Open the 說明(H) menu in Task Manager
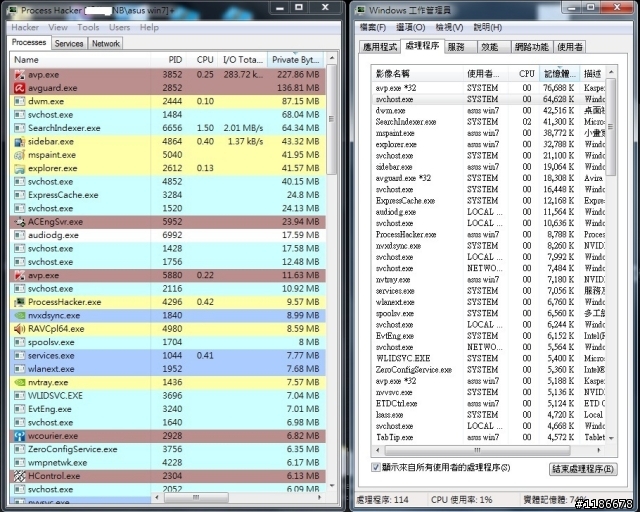The width and height of the screenshot is (640, 512). point(487,27)
